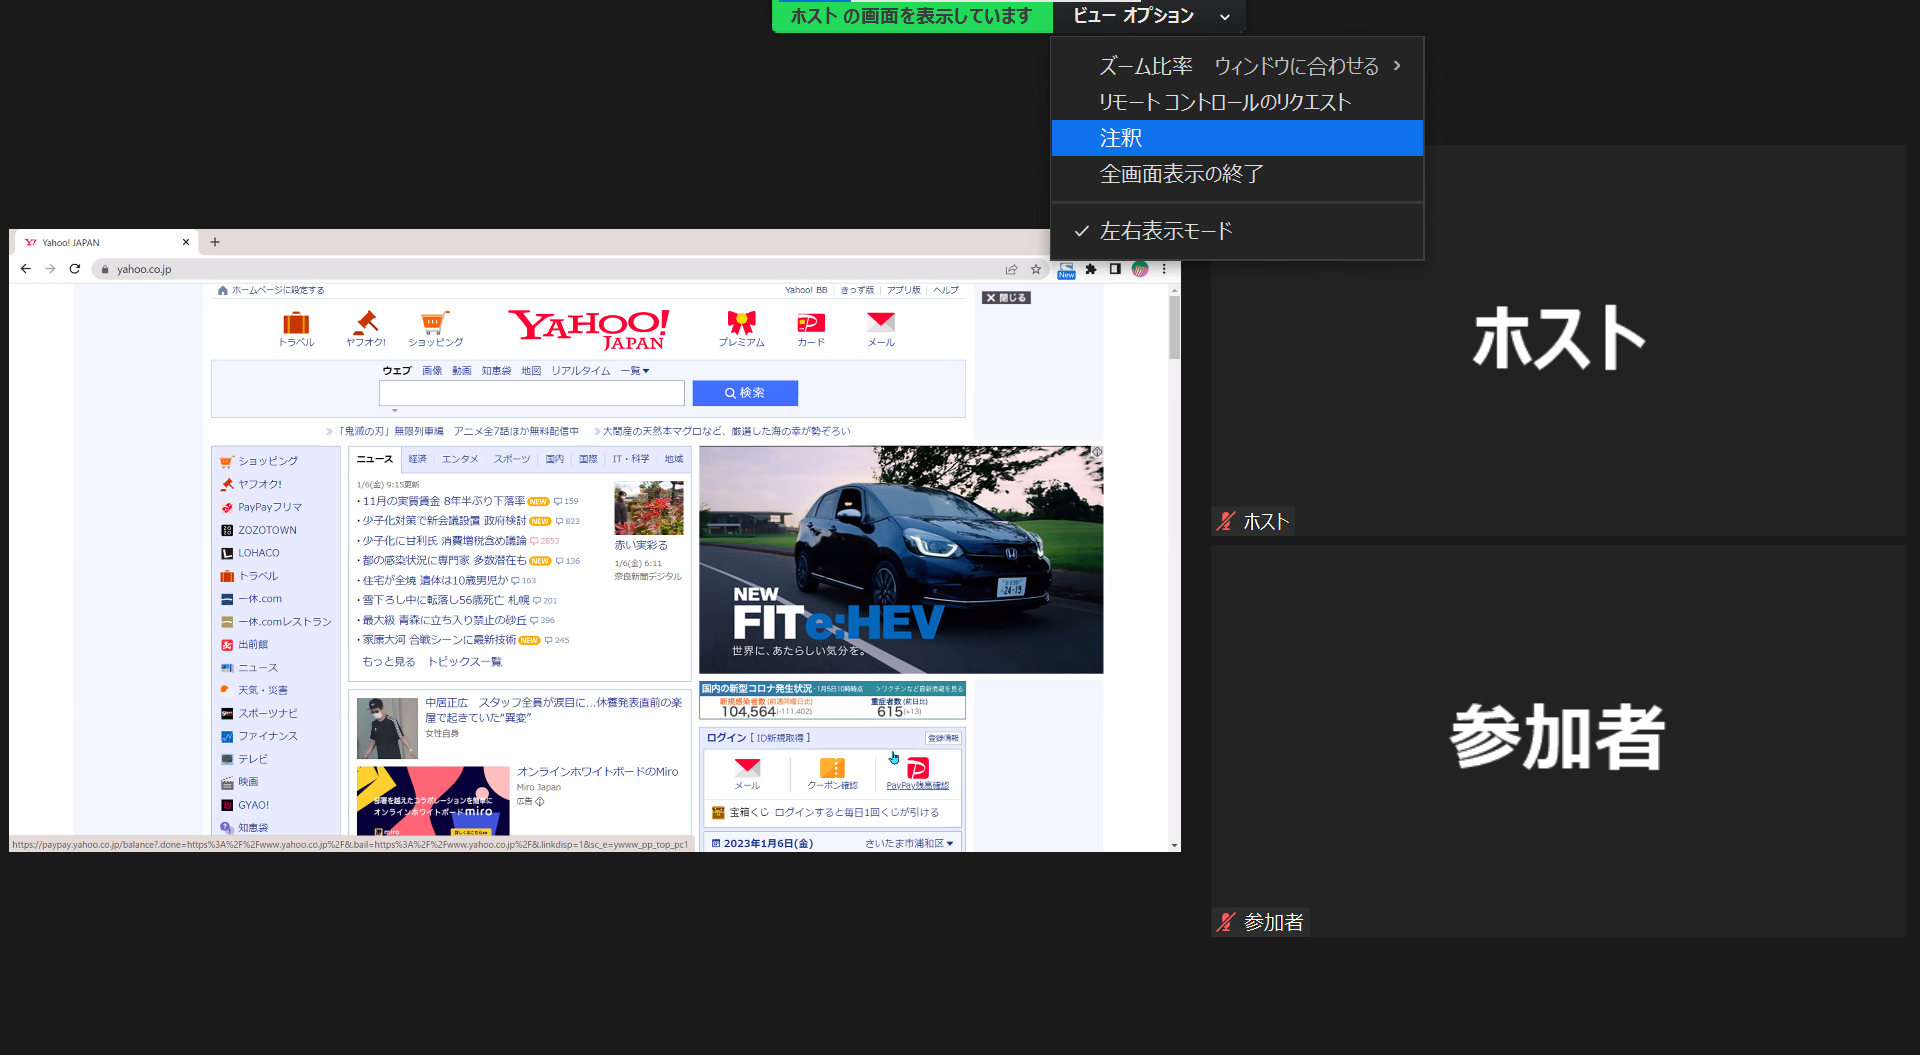Click the shopping cart (ショッピング) icon

click(434, 323)
